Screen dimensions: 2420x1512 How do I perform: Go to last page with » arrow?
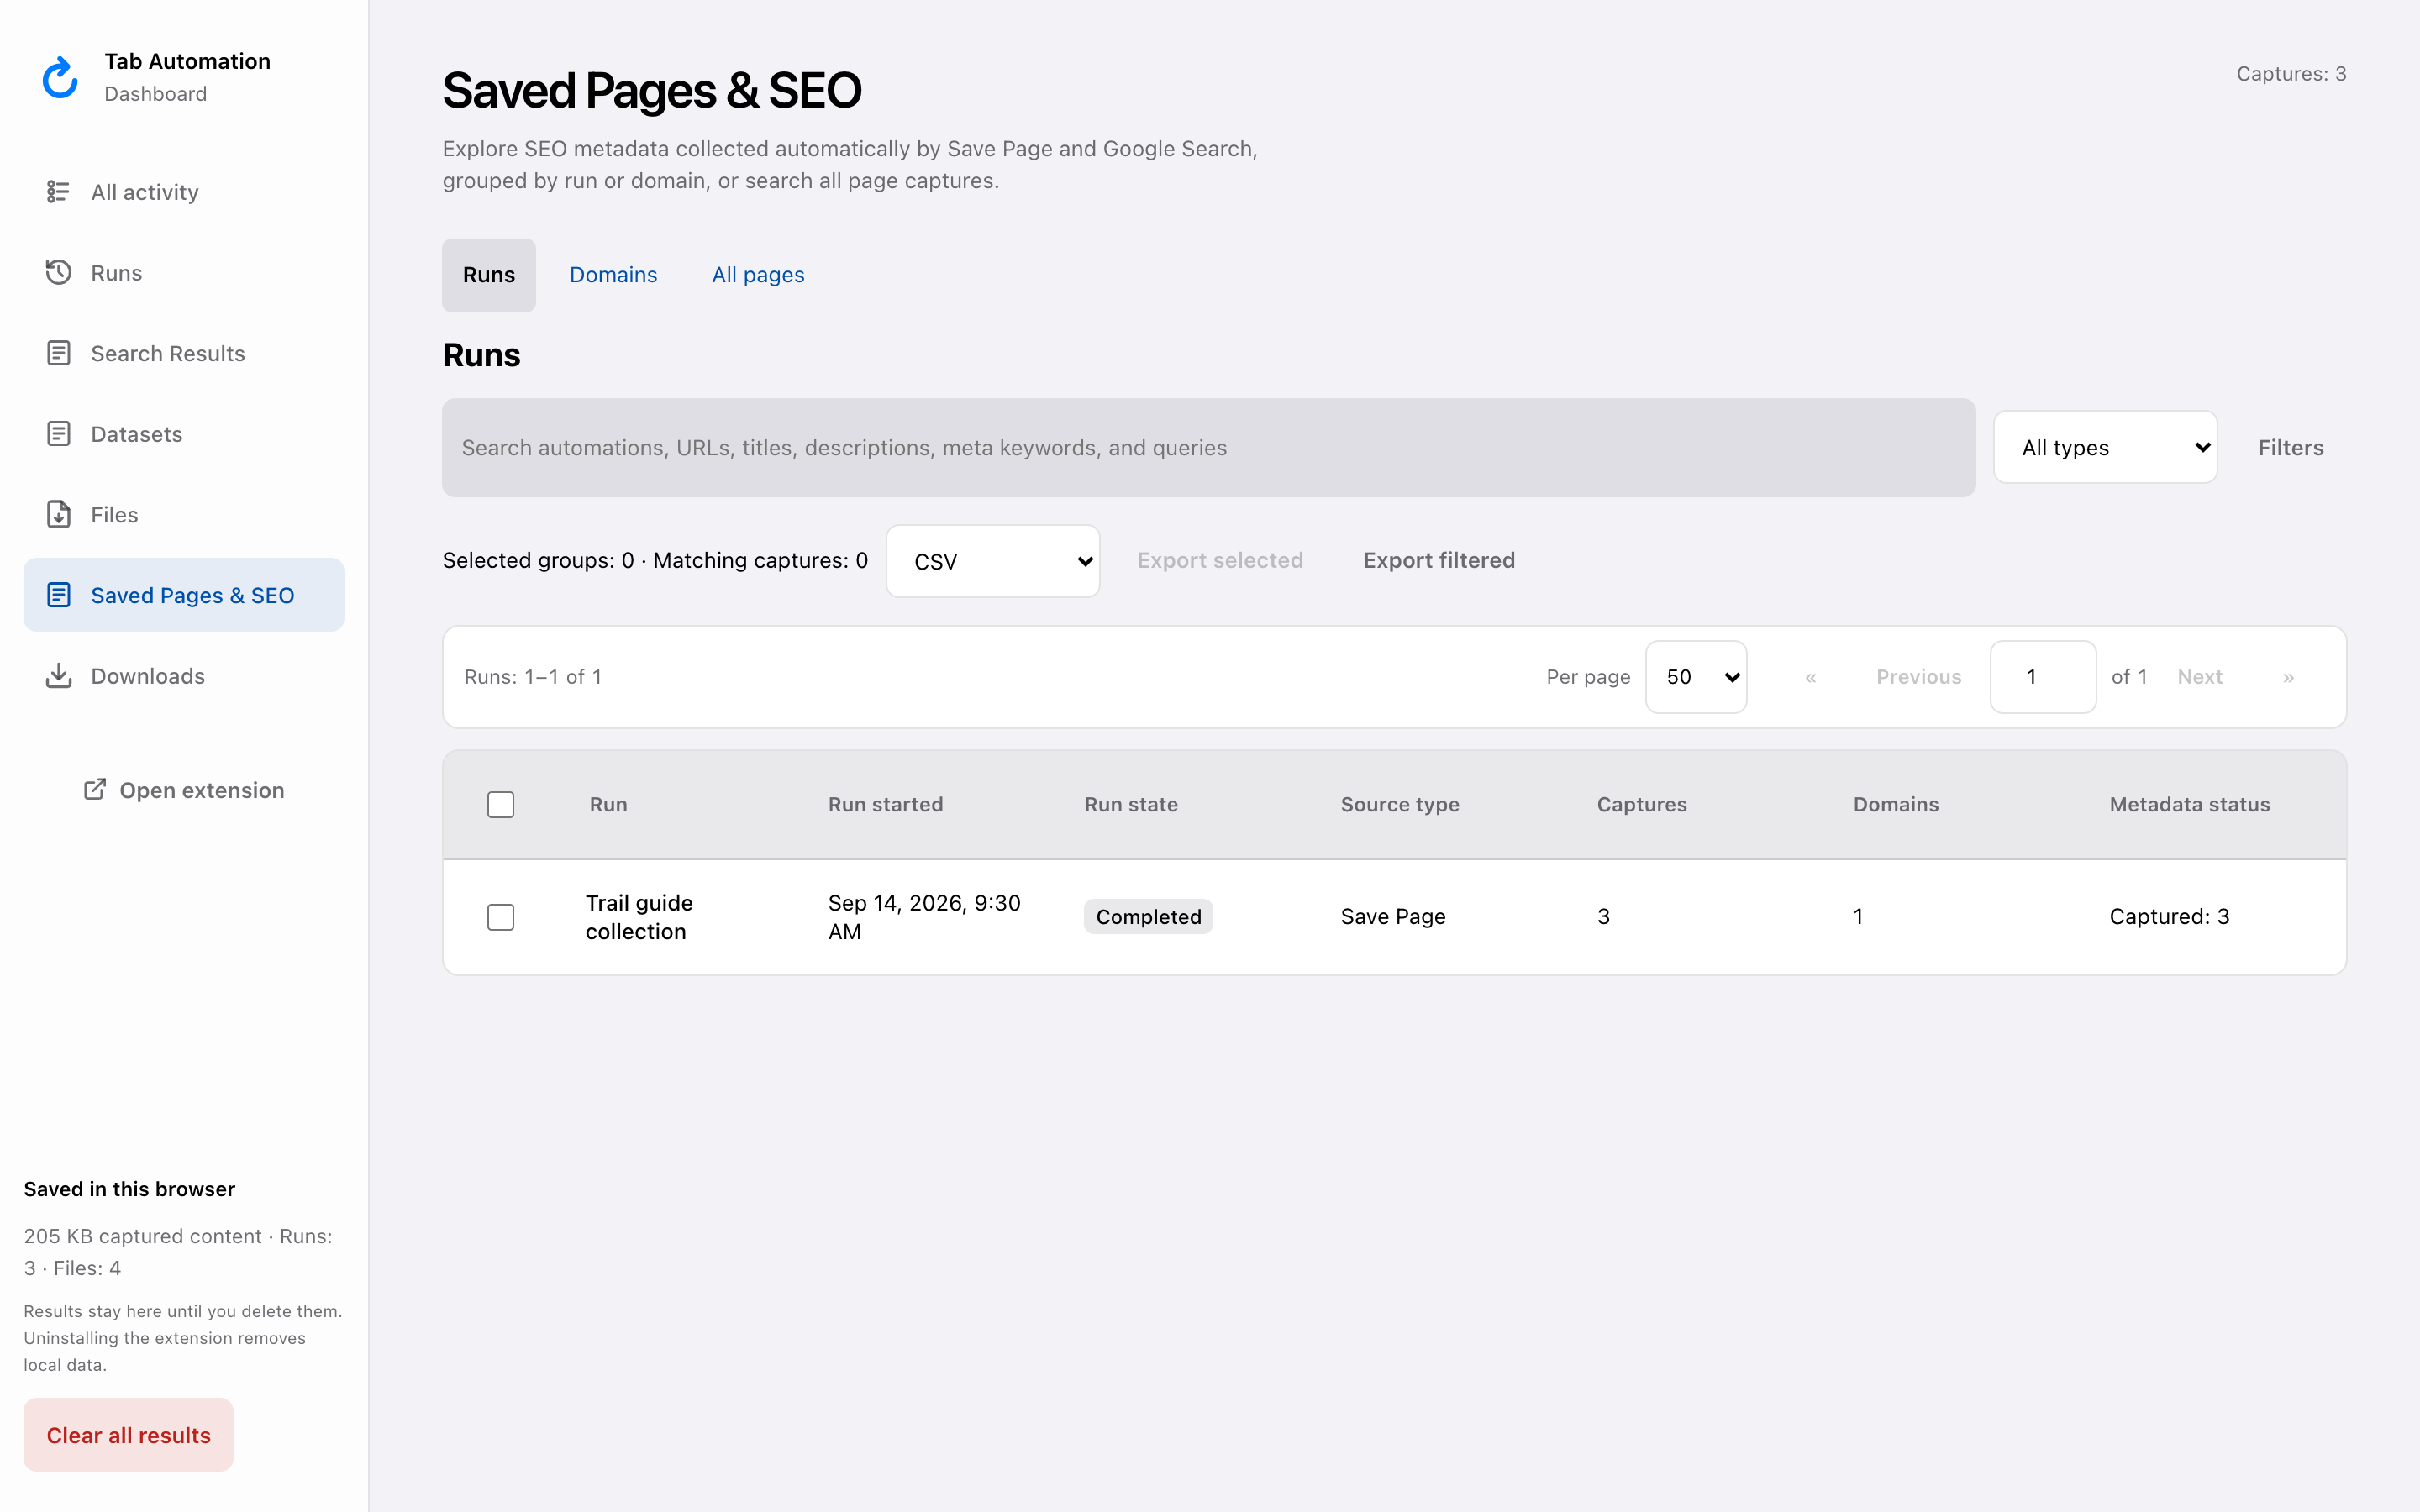(2288, 677)
